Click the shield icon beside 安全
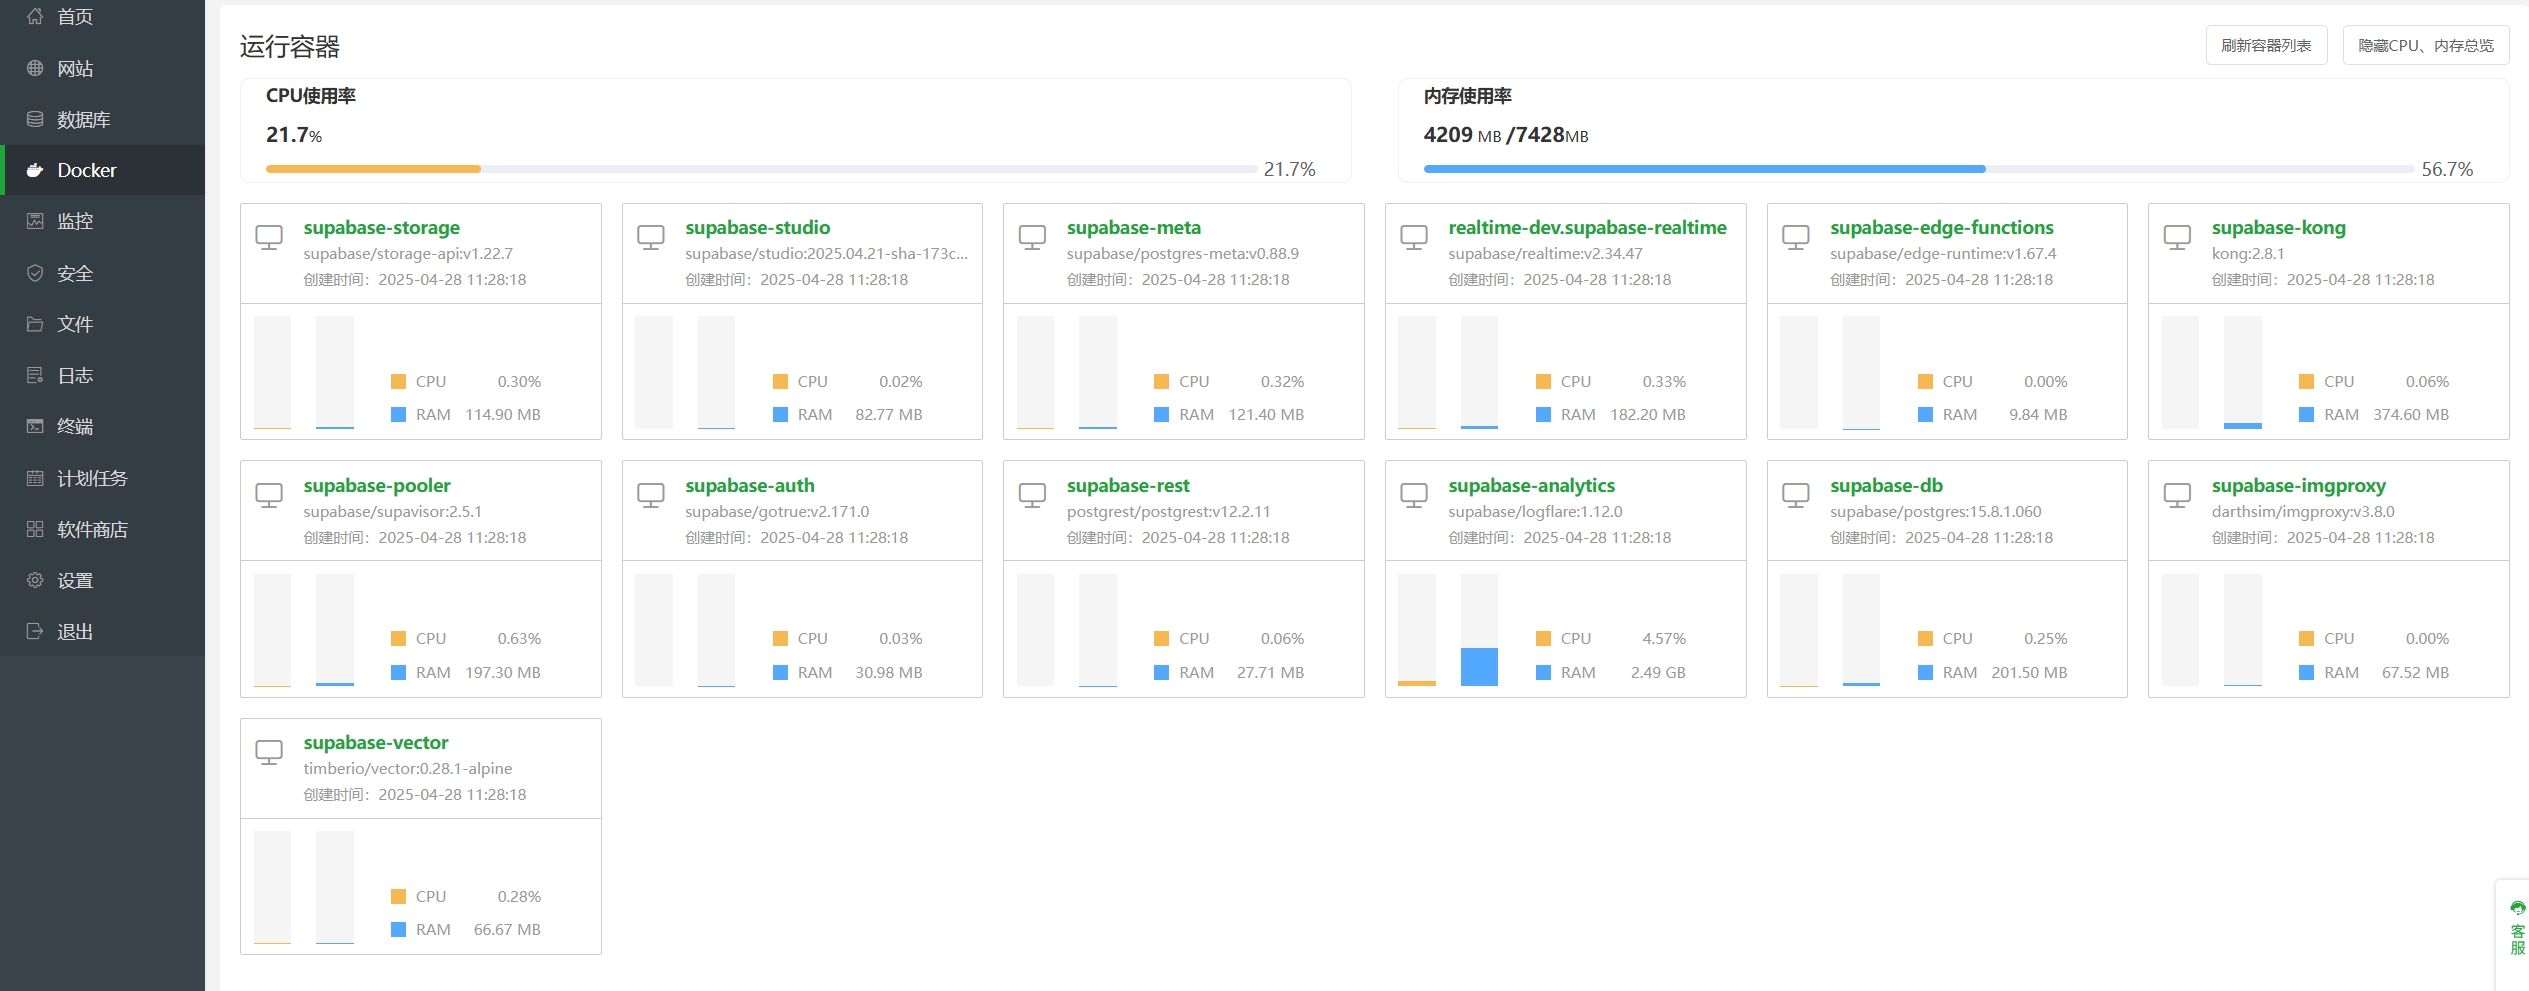The width and height of the screenshot is (2529, 991). (x=35, y=273)
